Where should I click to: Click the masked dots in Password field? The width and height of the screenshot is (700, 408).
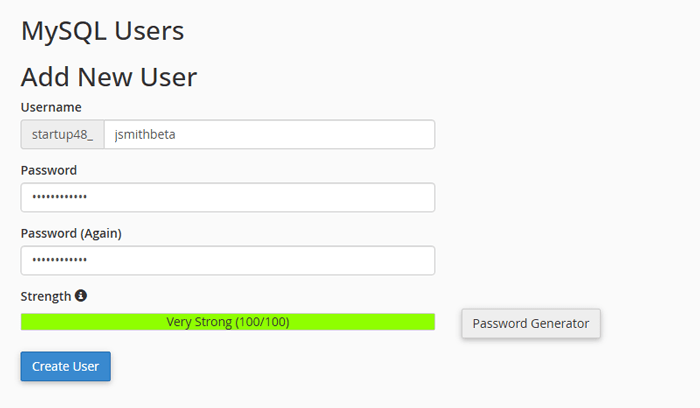click(x=60, y=198)
